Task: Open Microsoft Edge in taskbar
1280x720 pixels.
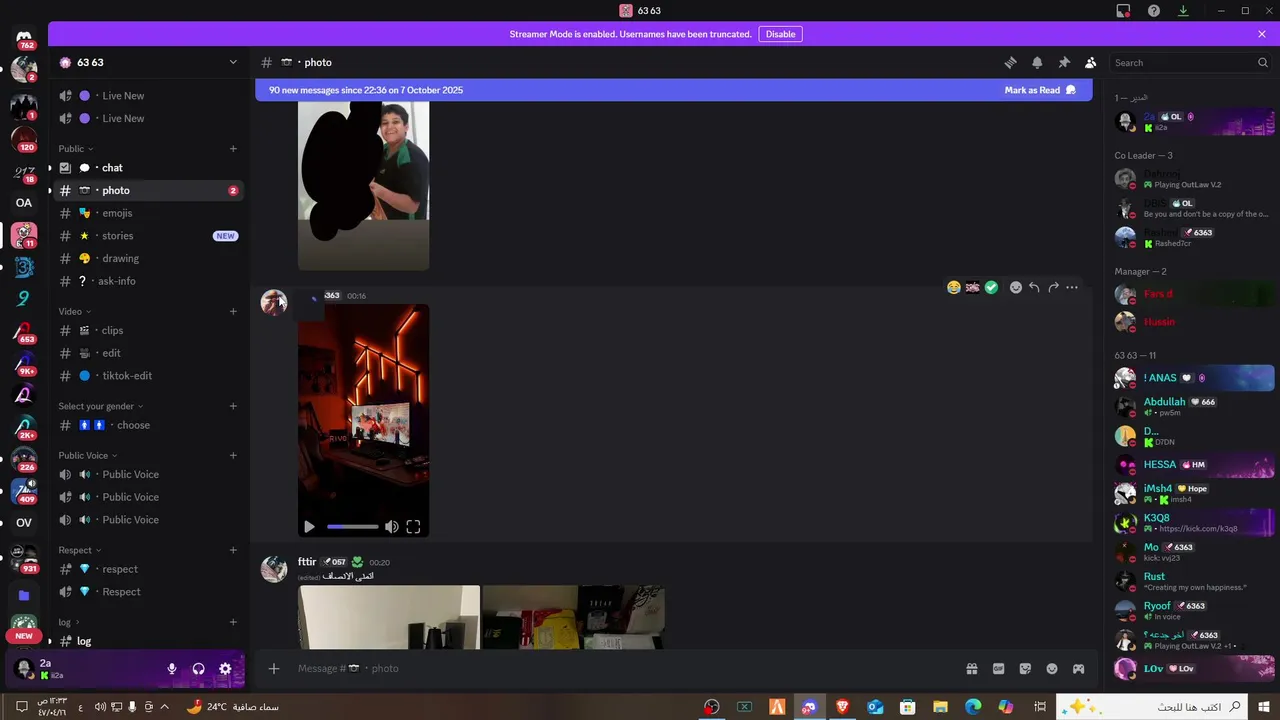Action: 973,707
